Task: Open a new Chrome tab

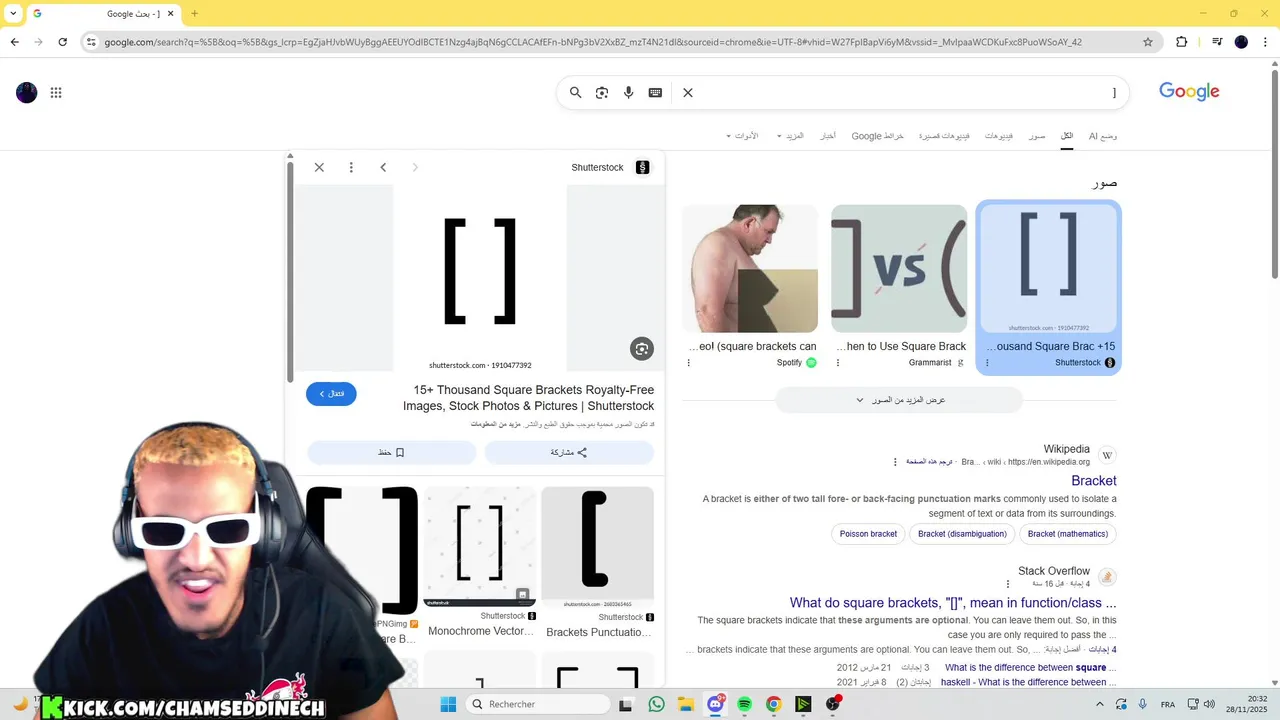Action: [x=194, y=13]
